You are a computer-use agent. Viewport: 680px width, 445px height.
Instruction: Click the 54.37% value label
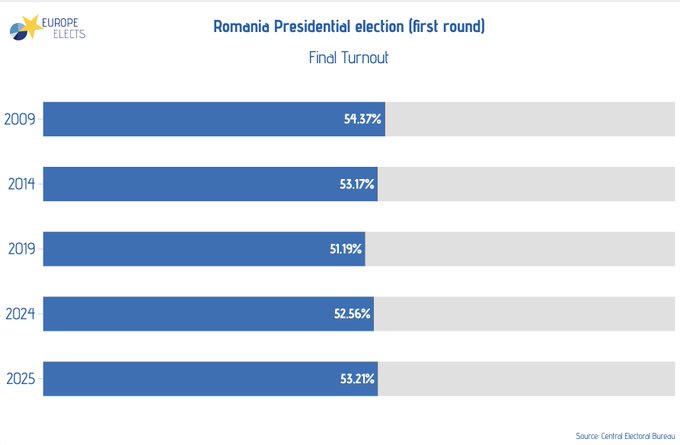click(362, 119)
